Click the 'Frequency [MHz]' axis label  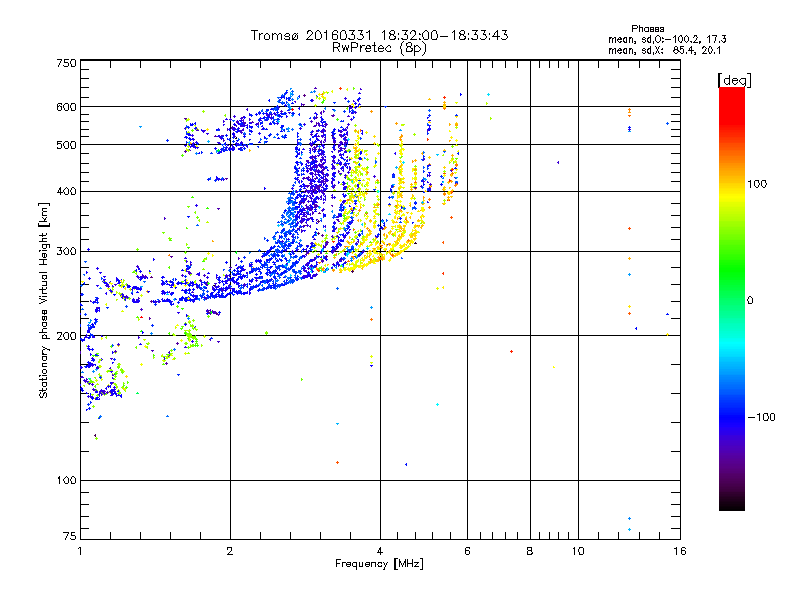click(x=379, y=564)
